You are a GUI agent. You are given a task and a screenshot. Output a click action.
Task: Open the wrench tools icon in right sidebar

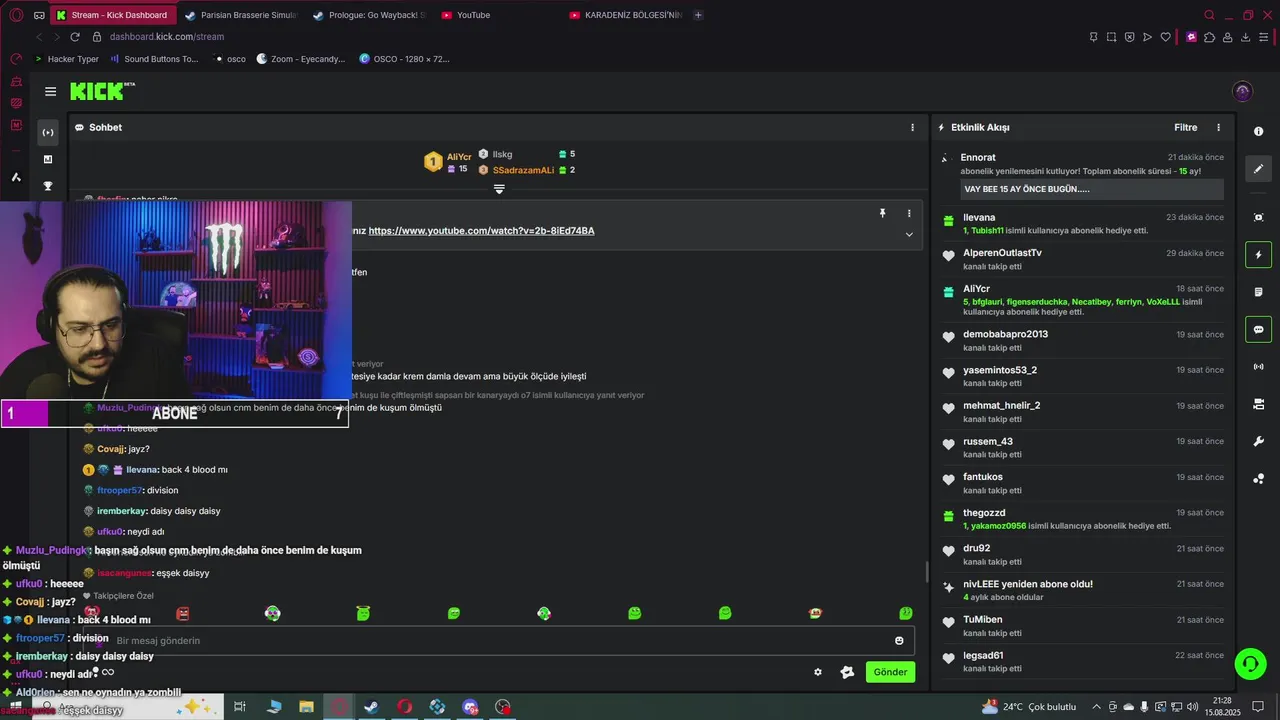pyautogui.click(x=1258, y=441)
